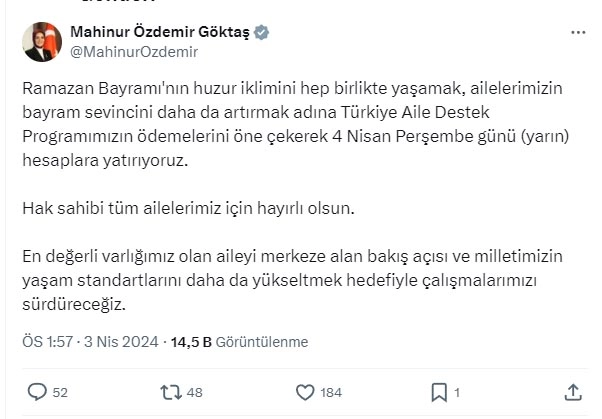Click the "En değerli varlığımız" closing paragraph

[293, 280]
